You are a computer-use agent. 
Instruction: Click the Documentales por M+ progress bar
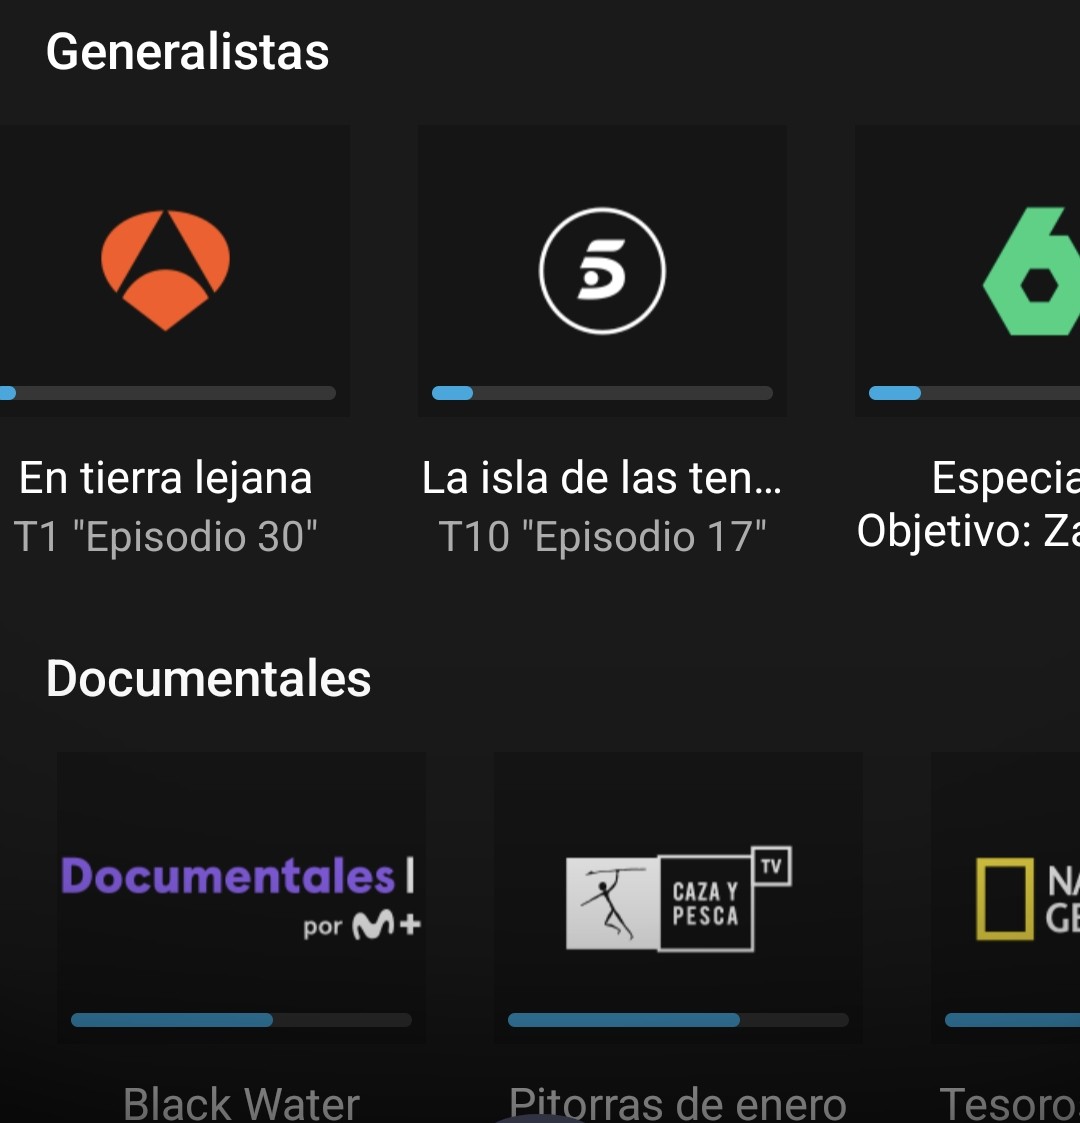241,1020
